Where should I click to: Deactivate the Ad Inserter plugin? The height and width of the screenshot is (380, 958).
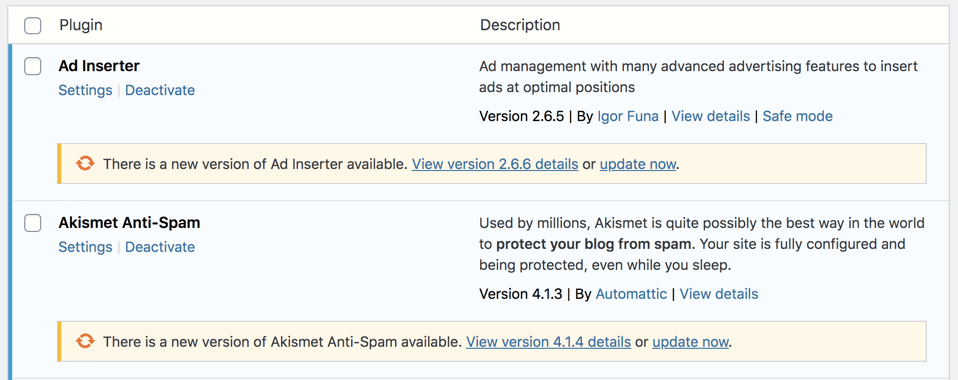160,90
